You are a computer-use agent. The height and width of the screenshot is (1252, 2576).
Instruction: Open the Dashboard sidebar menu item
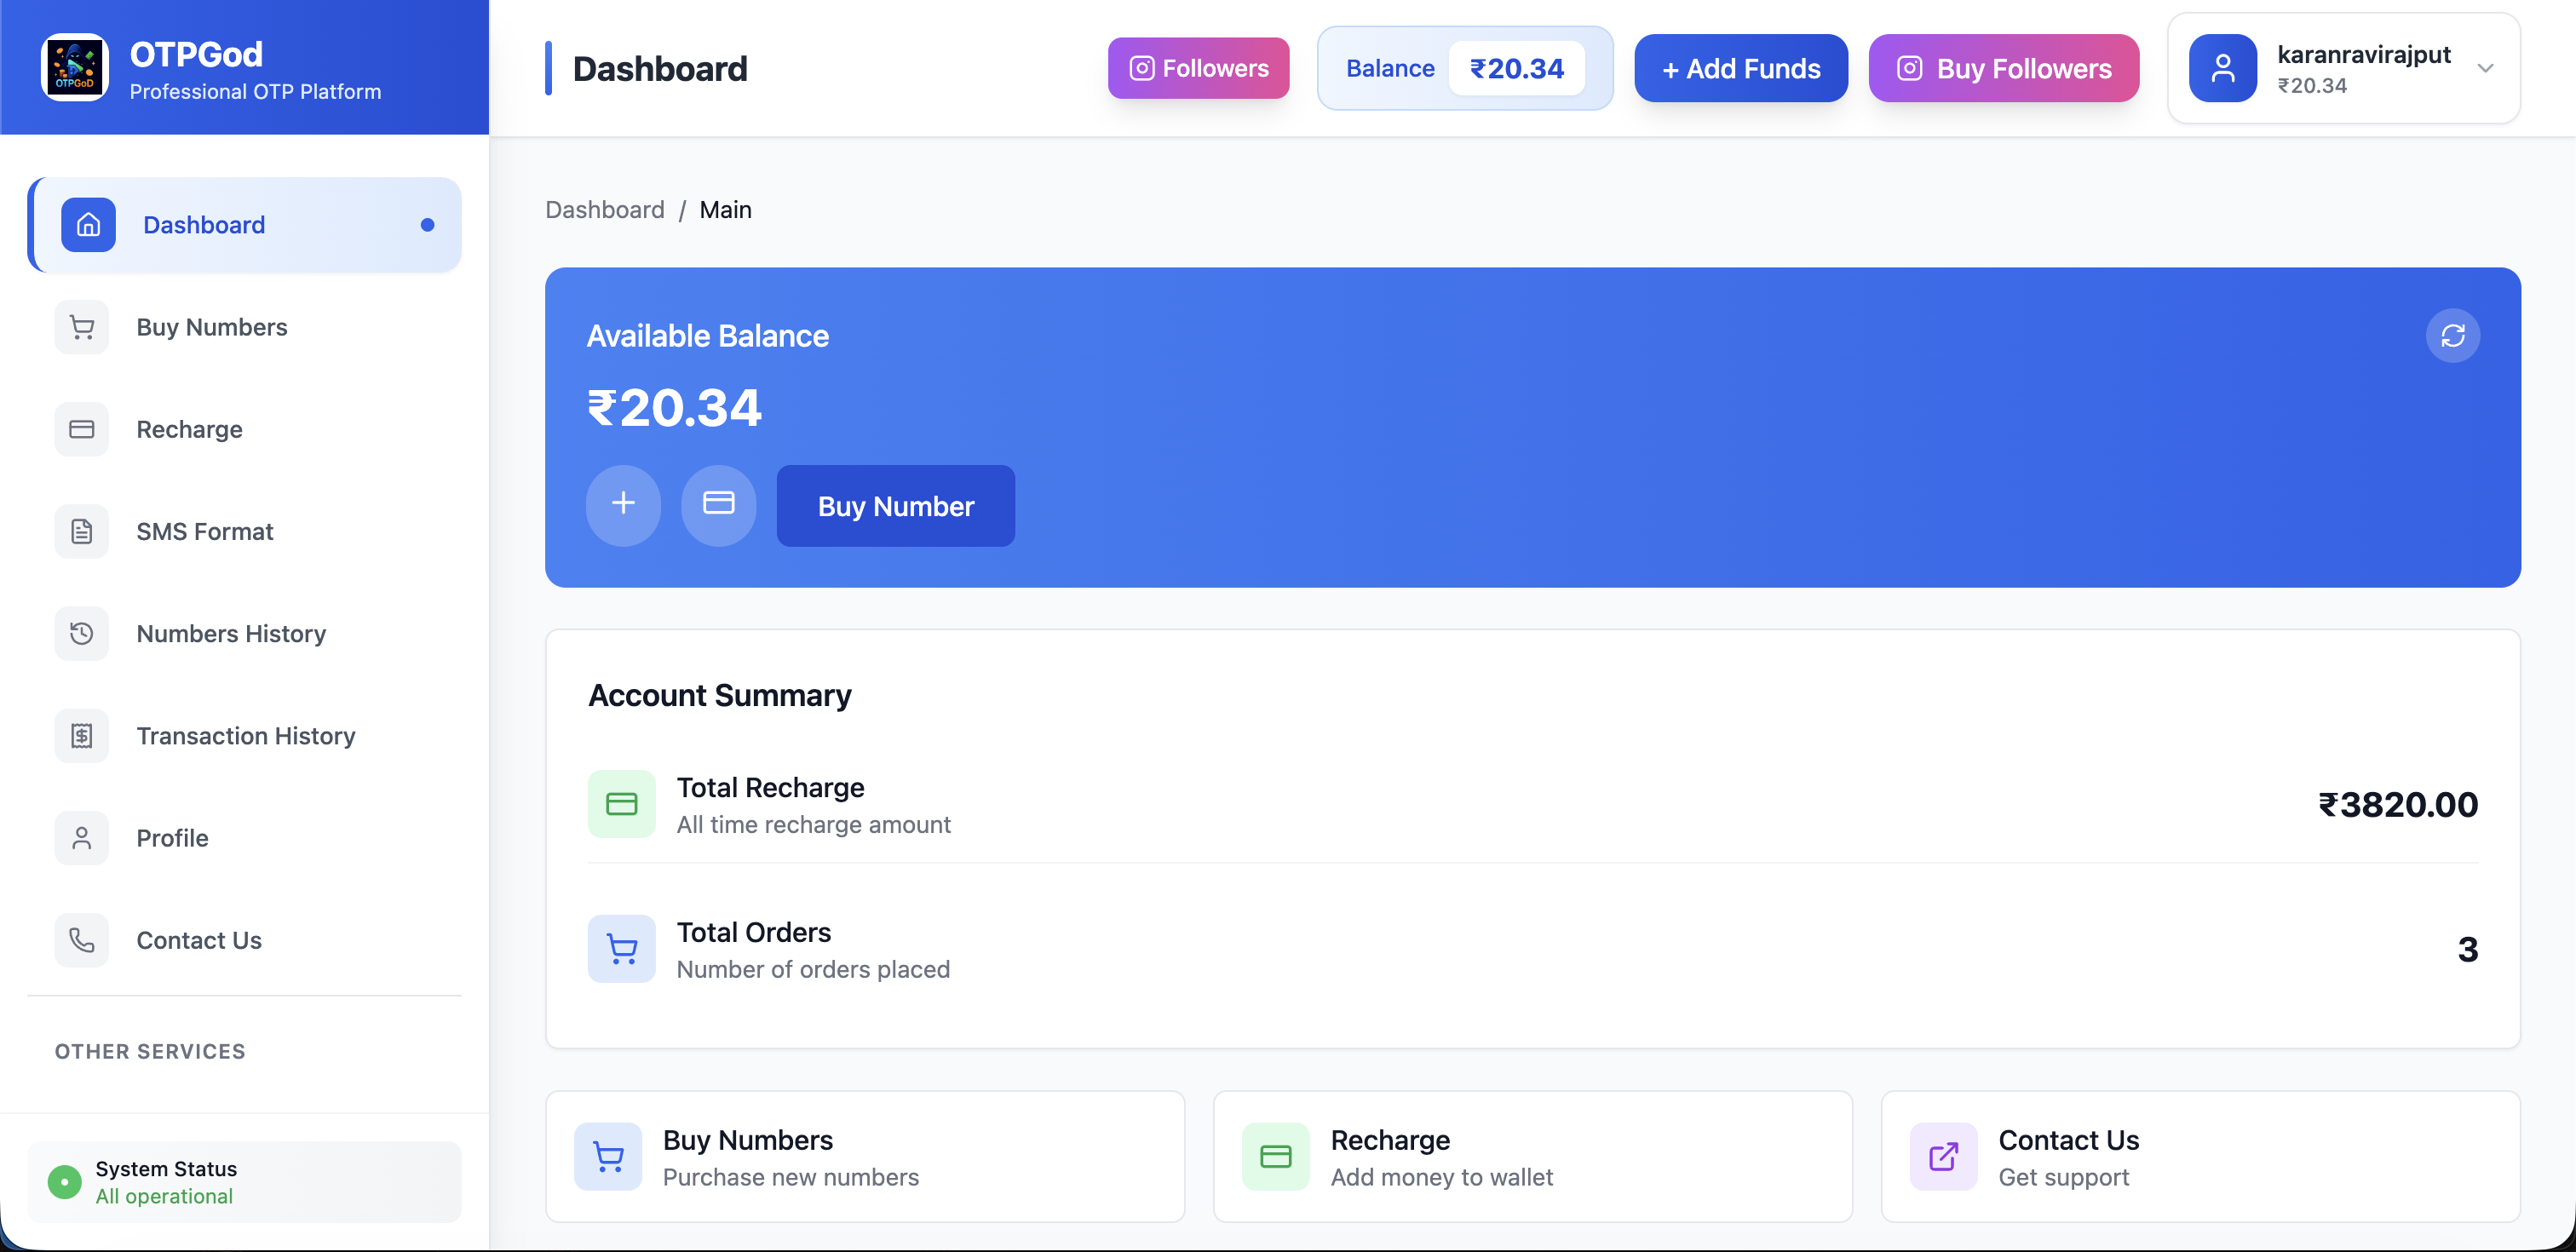(x=244, y=224)
